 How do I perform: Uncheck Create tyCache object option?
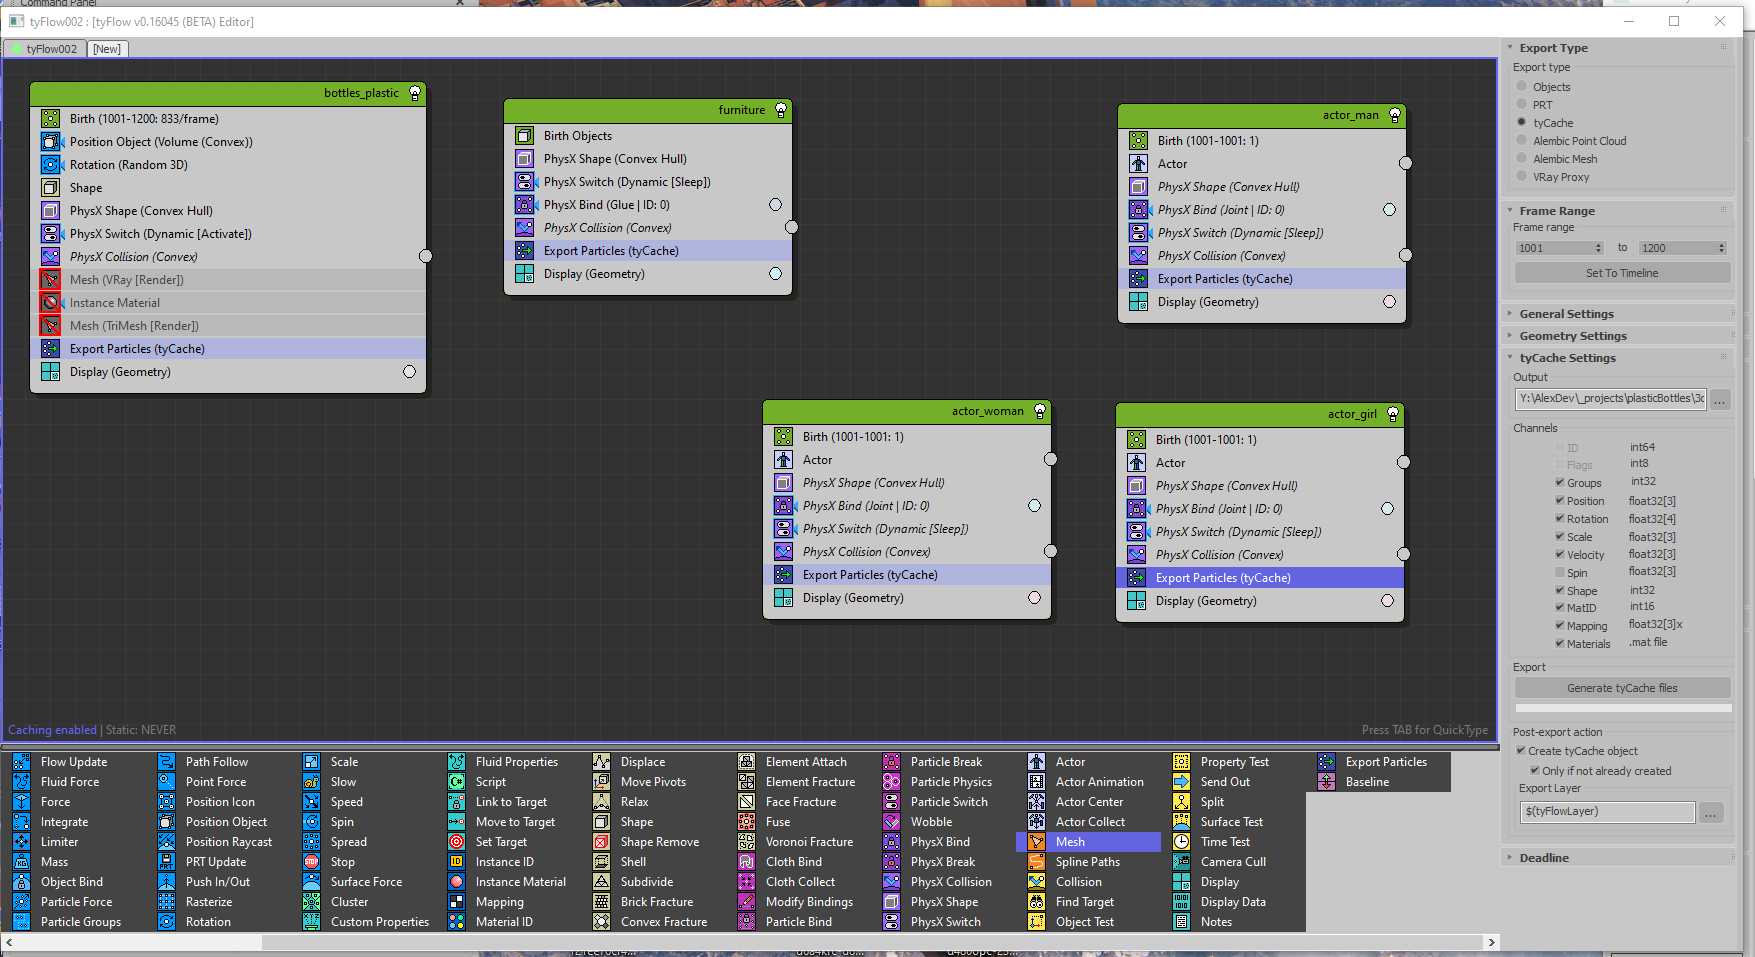pos(1521,751)
